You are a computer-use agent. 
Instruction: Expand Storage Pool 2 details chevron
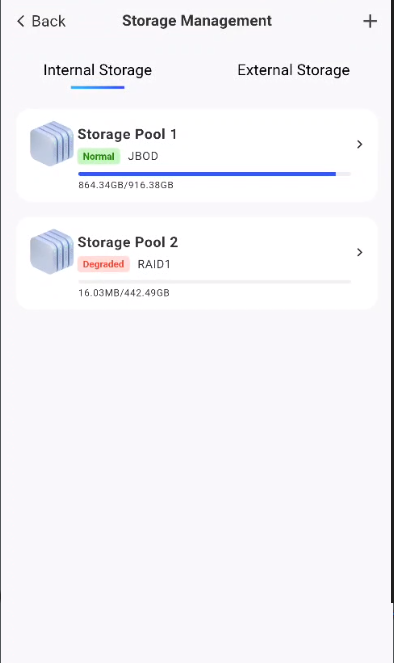coord(360,252)
